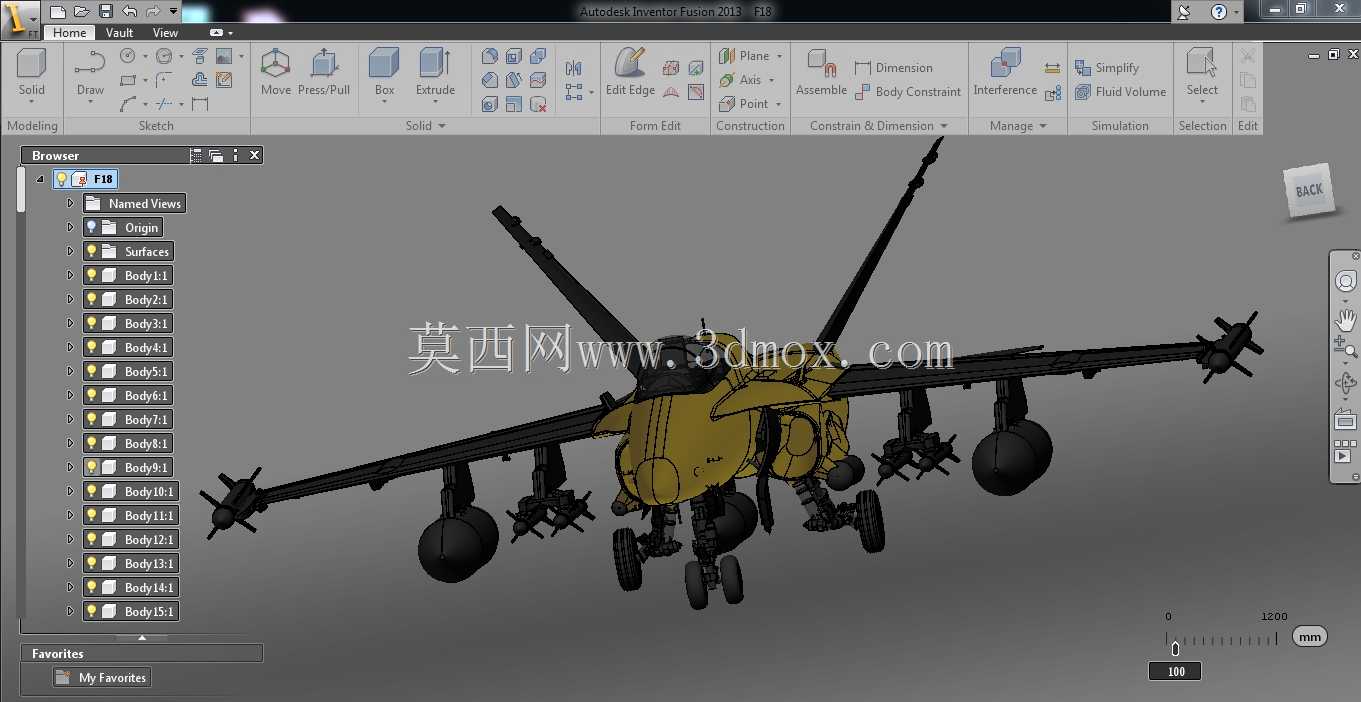This screenshot has height=702, width=1361.
Task: Open the Edit Edge form tool
Action: [x=630, y=73]
